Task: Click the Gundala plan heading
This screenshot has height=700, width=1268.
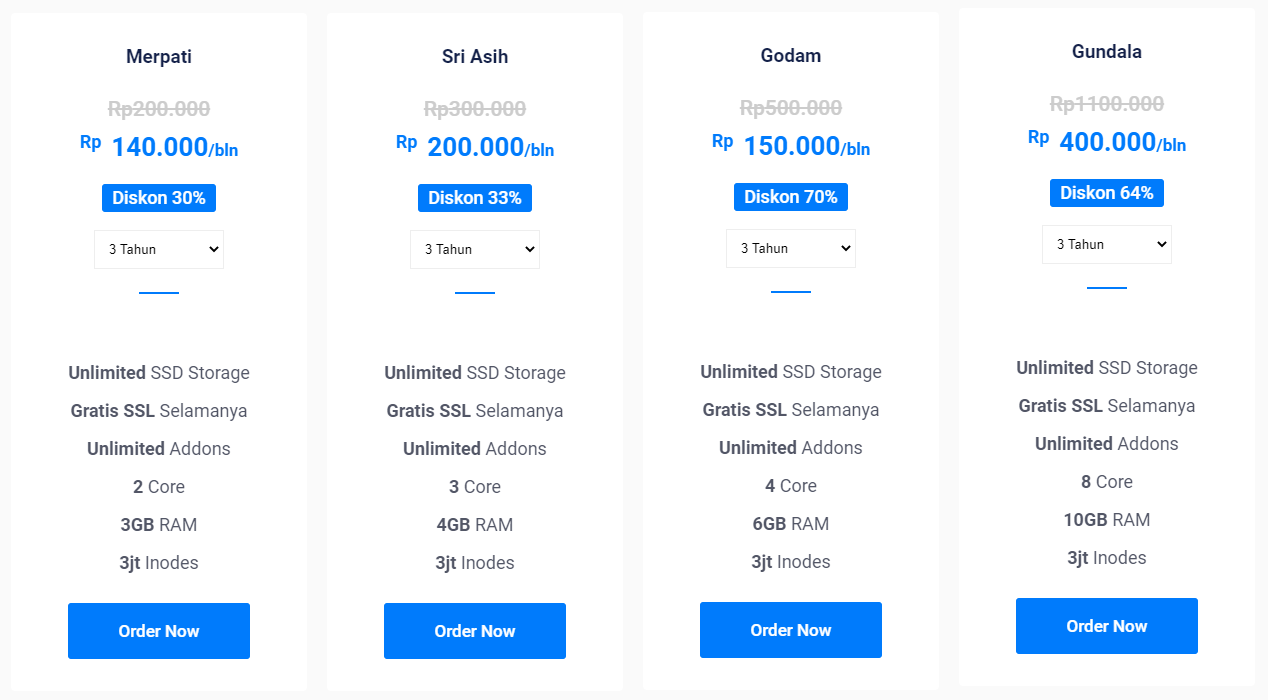Action: (x=1107, y=52)
